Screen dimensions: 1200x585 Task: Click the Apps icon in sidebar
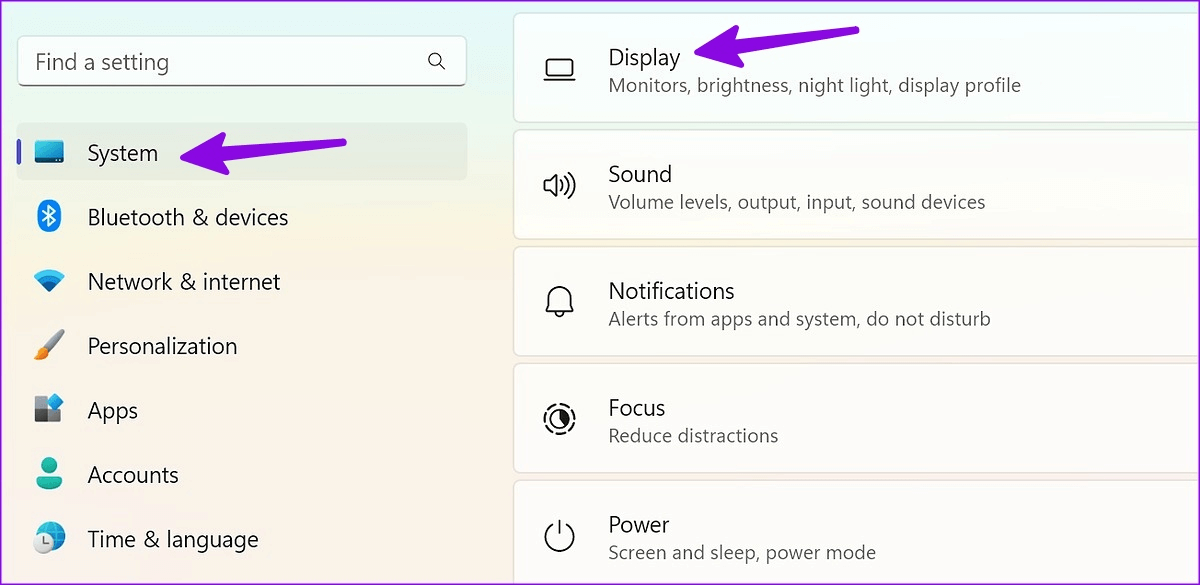pyautogui.click(x=49, y=410)
